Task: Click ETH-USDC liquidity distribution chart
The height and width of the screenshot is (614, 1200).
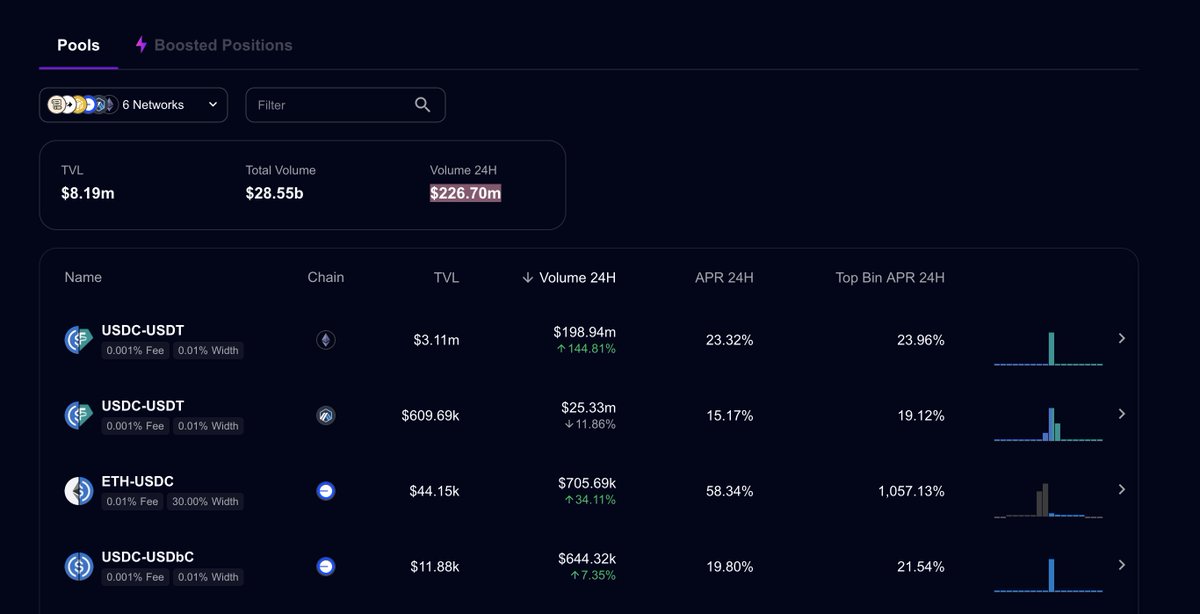Action: (1049, 500)
